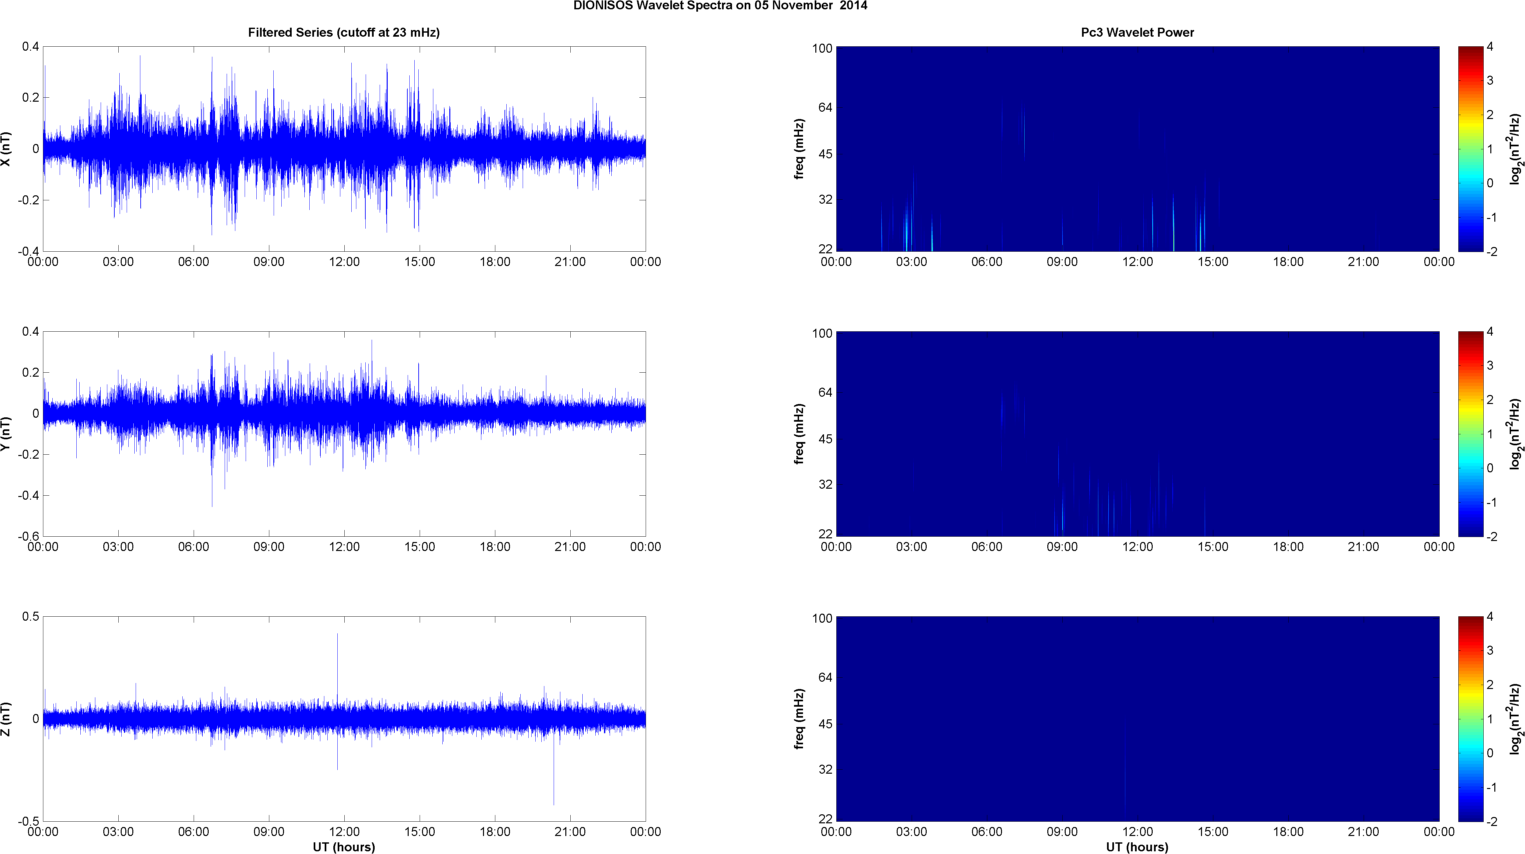
Task: Click the '03:00' tick under the top spectrogram
Action: [x=911, y=262]
